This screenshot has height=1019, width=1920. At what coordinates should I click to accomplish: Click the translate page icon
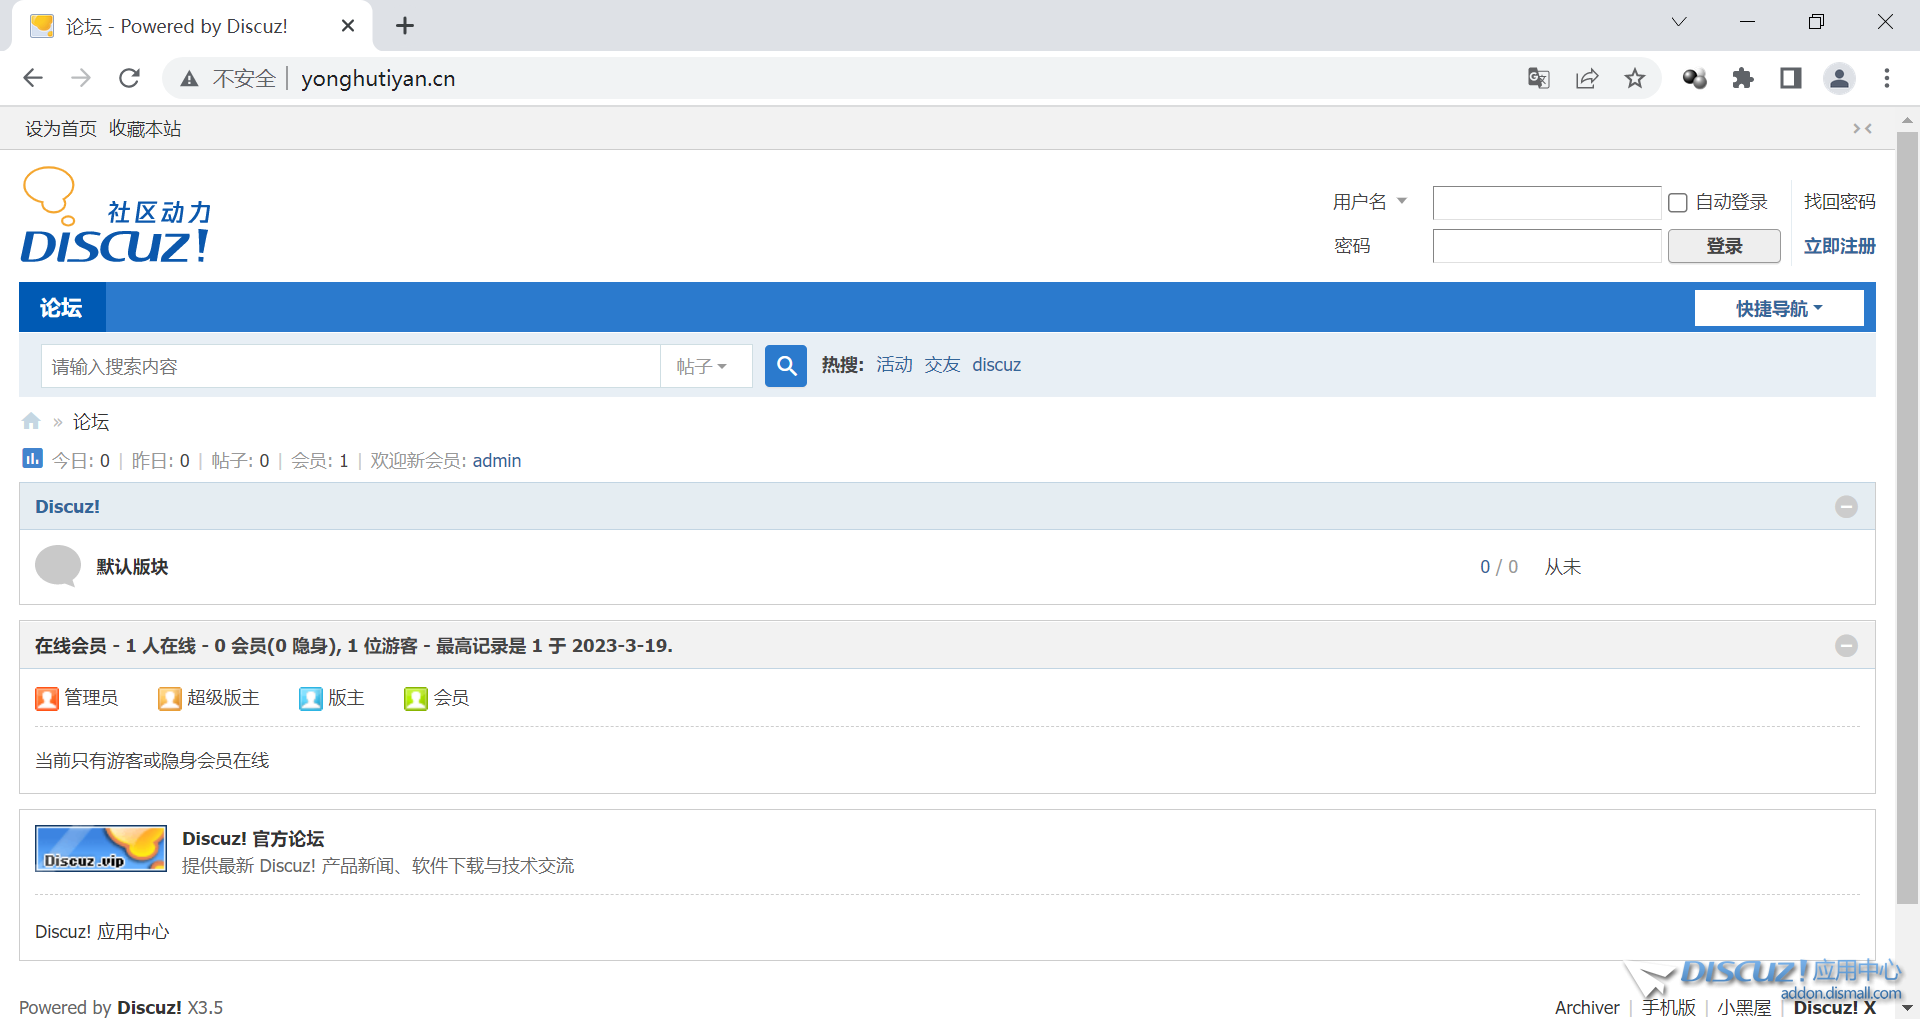[1538, 78]
